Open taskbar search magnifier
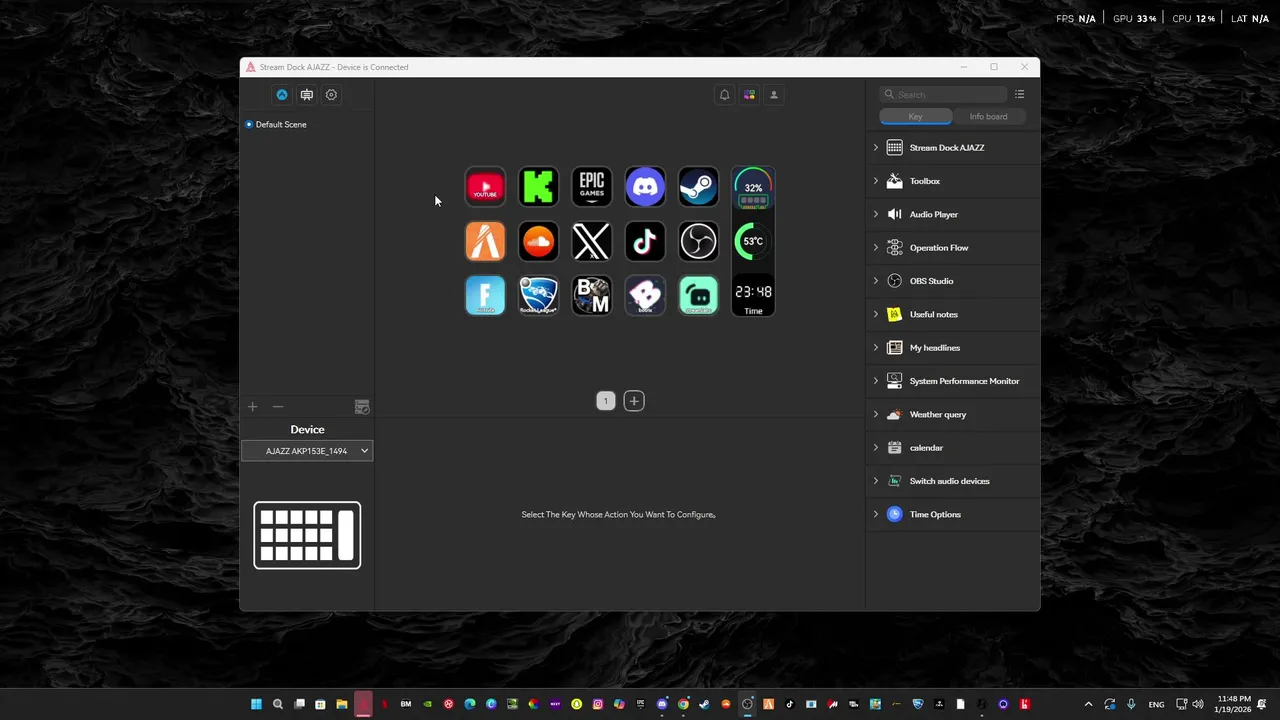Viewport: 1280px width, 720px height. coord(278,704)
